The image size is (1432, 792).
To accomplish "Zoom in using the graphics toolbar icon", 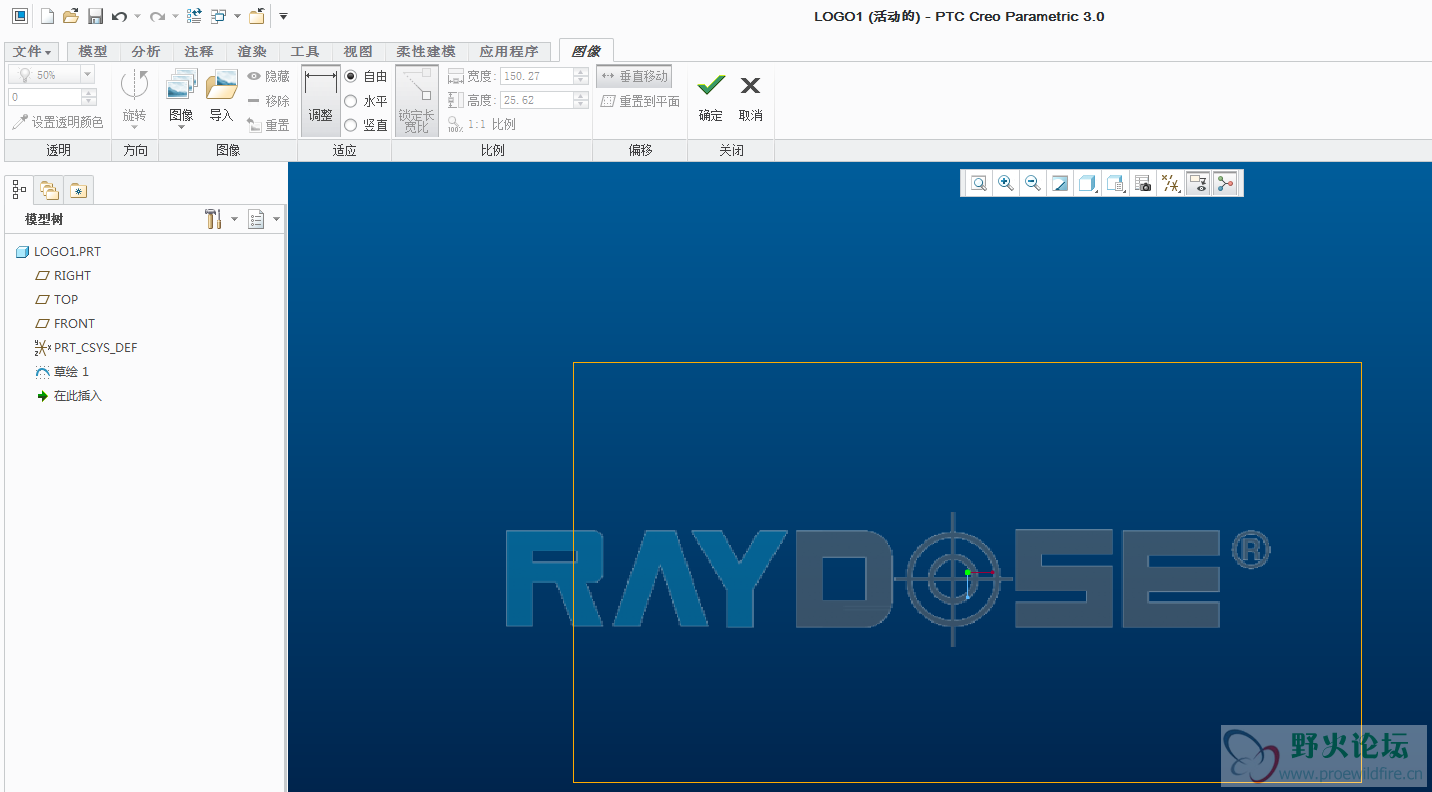I will click(1006, 183).
